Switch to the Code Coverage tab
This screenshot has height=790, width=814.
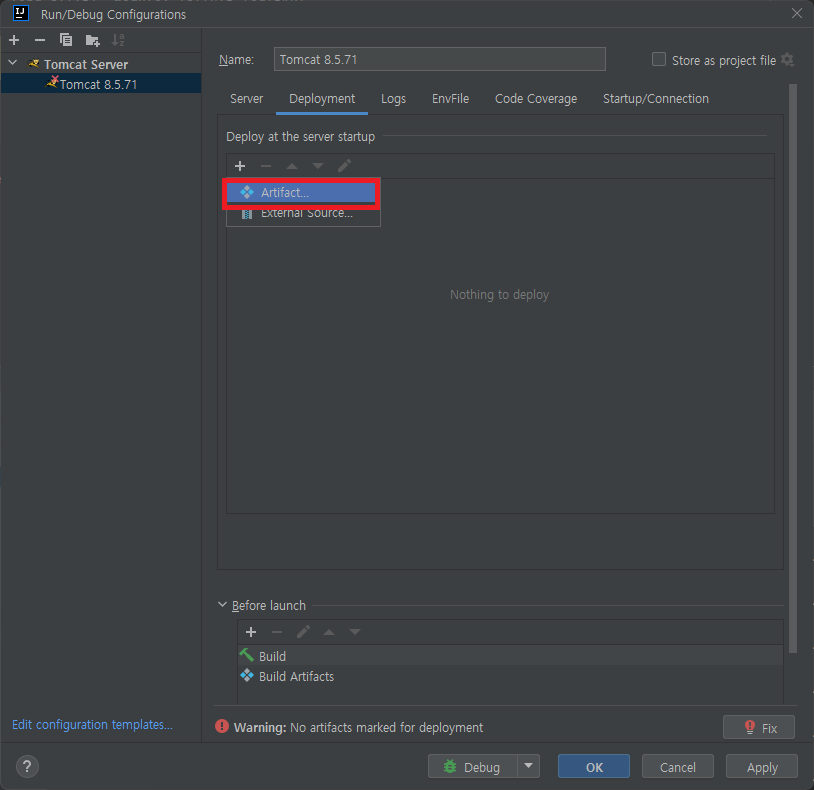[x=536, y=99]
